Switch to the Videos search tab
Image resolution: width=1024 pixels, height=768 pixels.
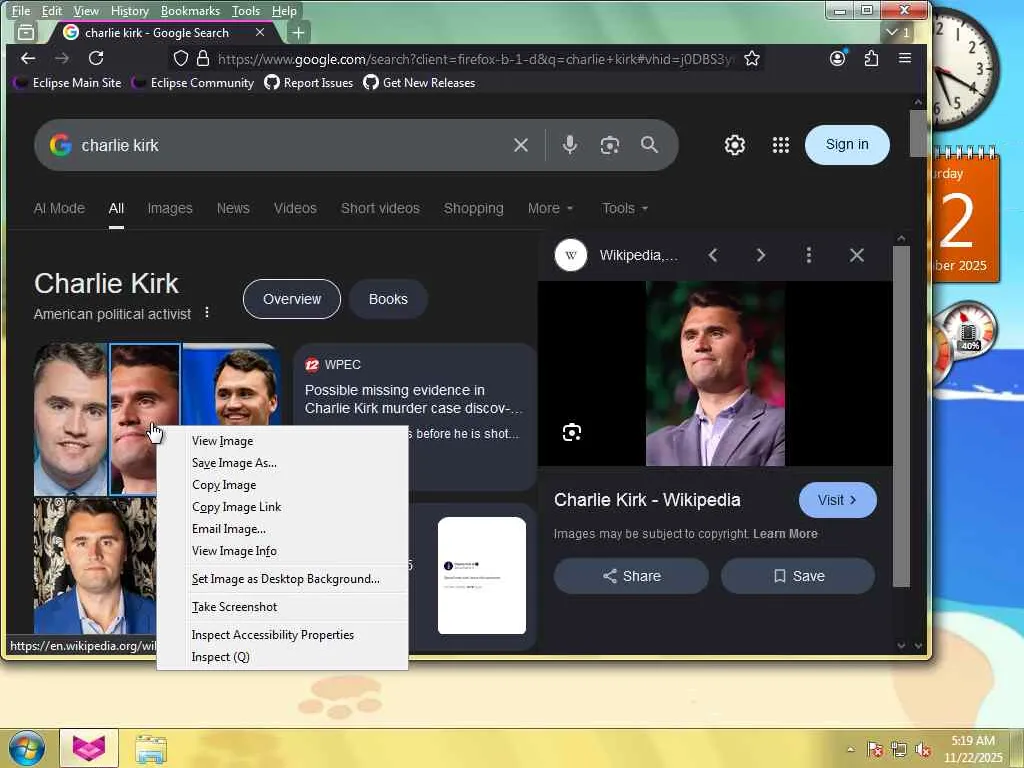[295, 208]
